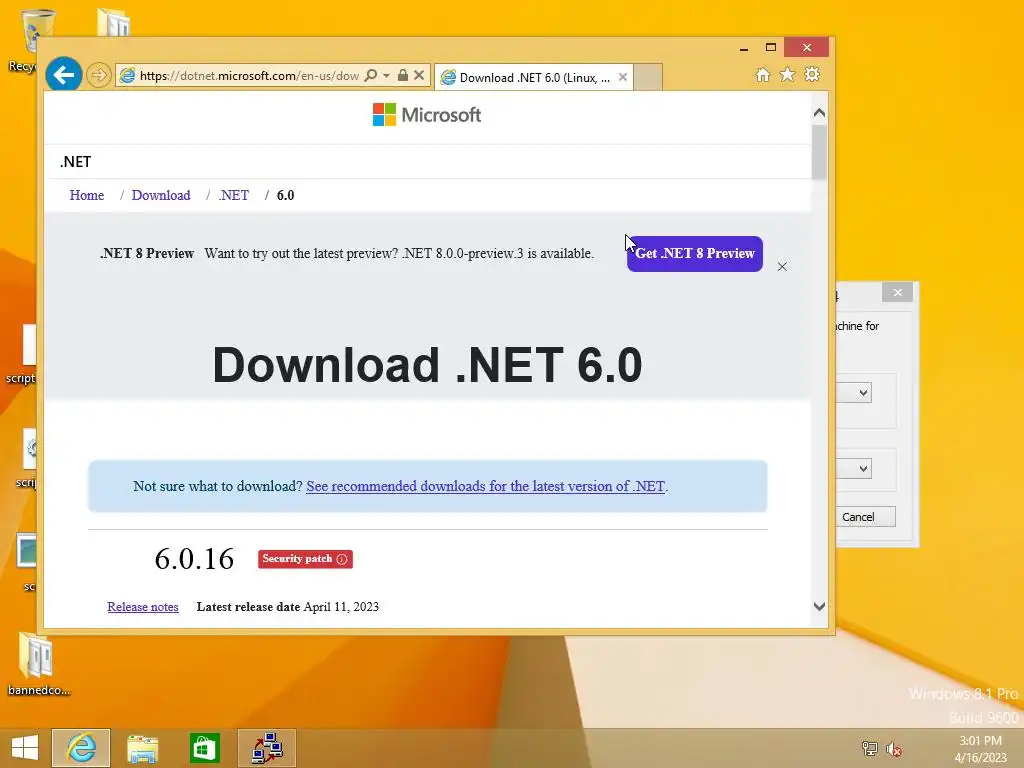
Task: Click the 6.0.16 version heading
Action: tap(194, 559)
